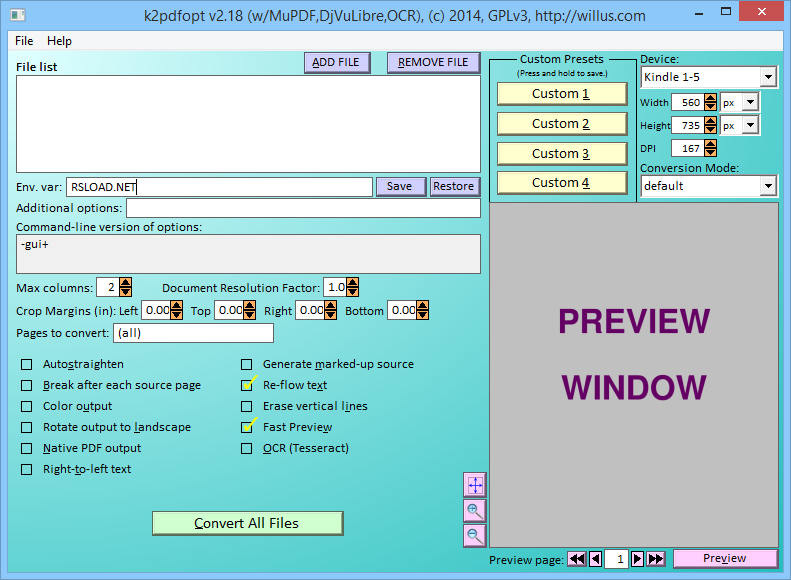Click the Max columns value field
This screenshot has width=791, height=580.
coord(108,287)
